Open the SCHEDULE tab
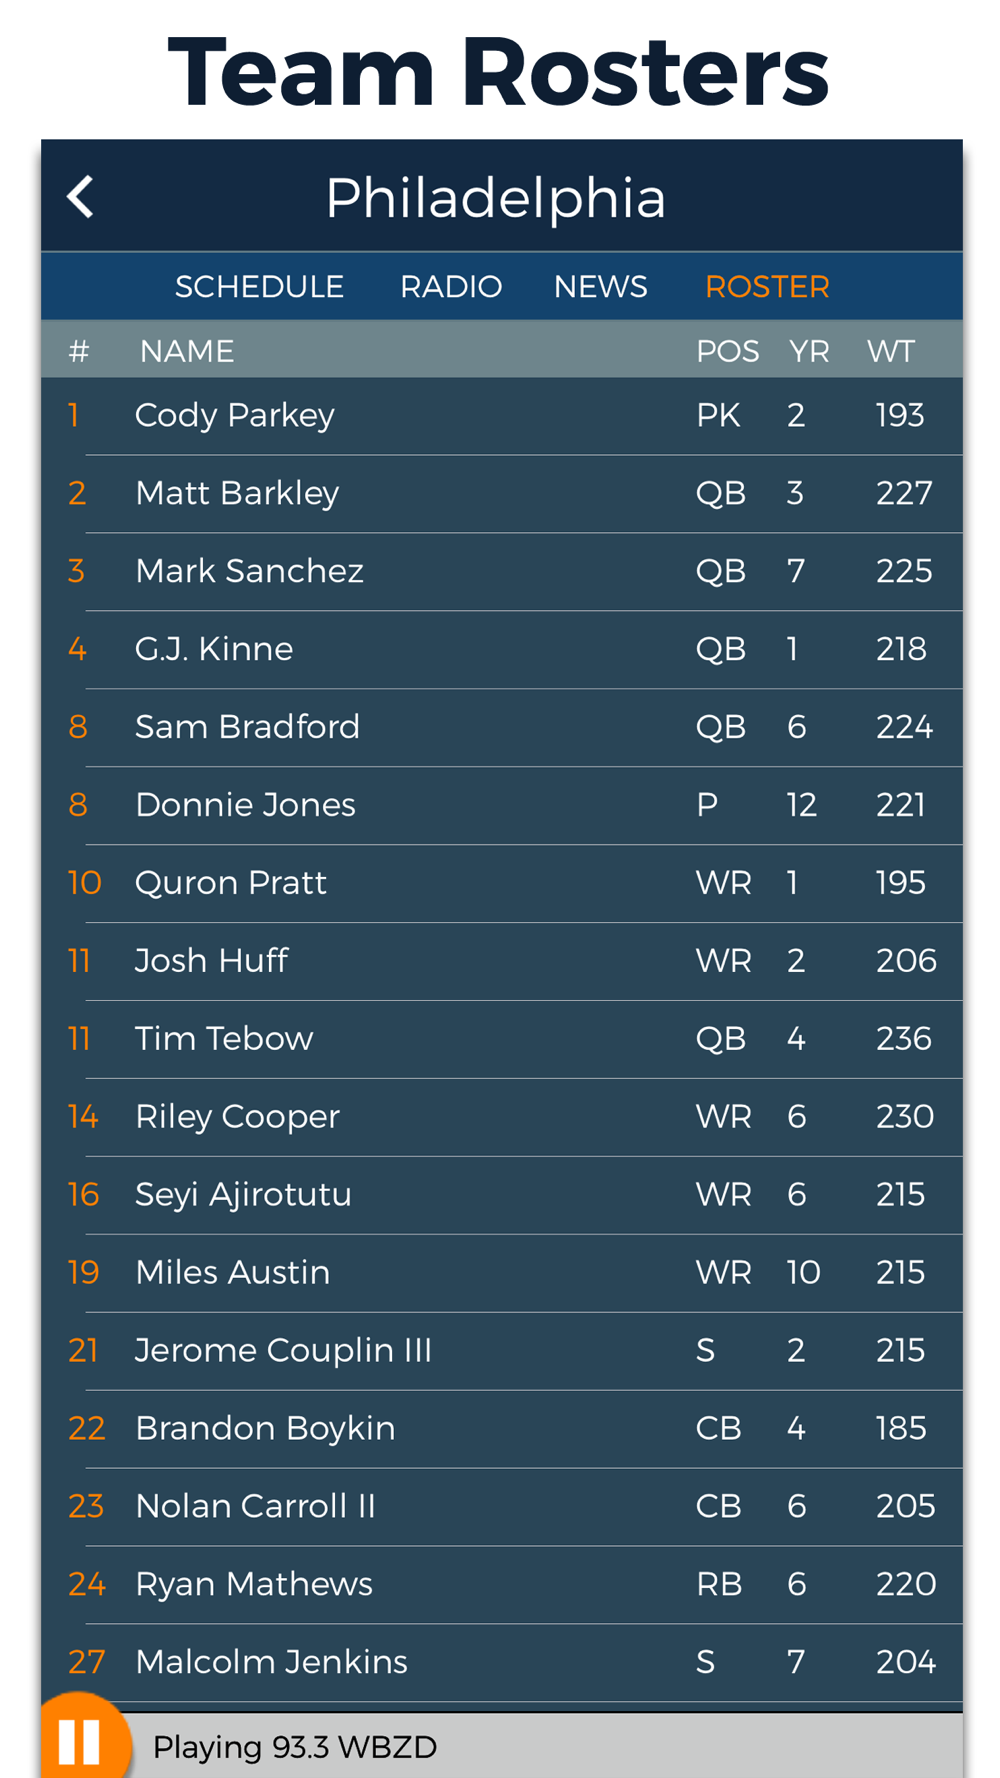 [259, 287]
